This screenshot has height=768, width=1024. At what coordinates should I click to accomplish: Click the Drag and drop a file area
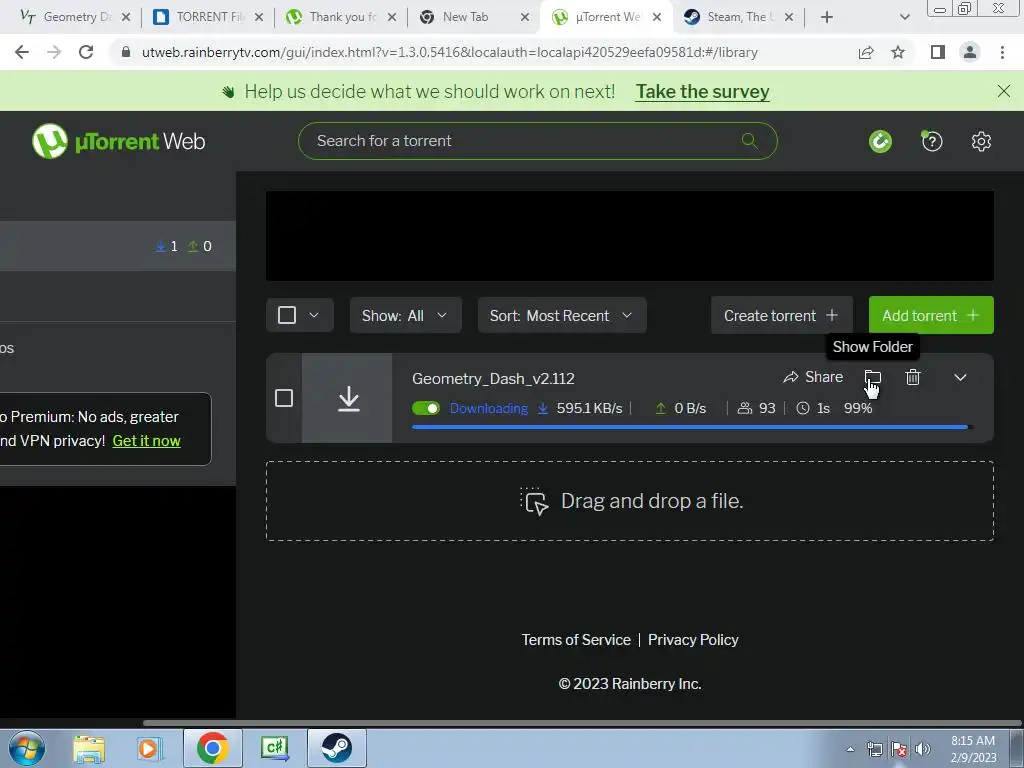pyautogui.click(x=630, y=501)
